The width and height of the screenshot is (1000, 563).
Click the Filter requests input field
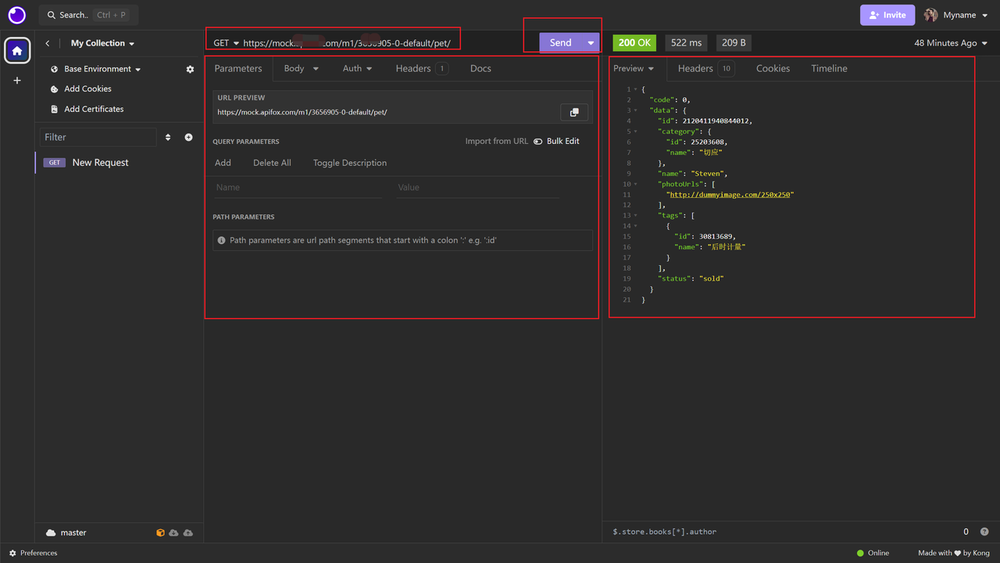pyautogui.click(x=98, y=137)
